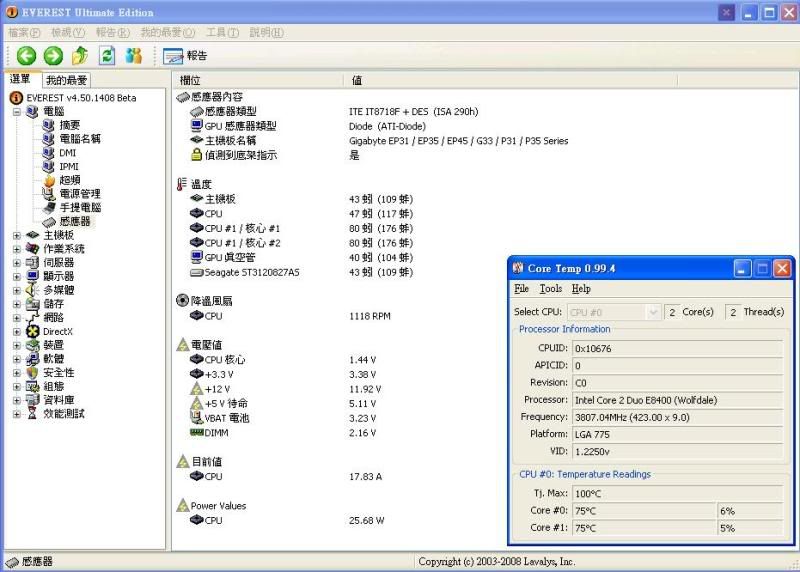The width and height of the screenshot is (800, 572).
Task: Open the 報告 report toolbar button
Action: [x=185, y=56]
